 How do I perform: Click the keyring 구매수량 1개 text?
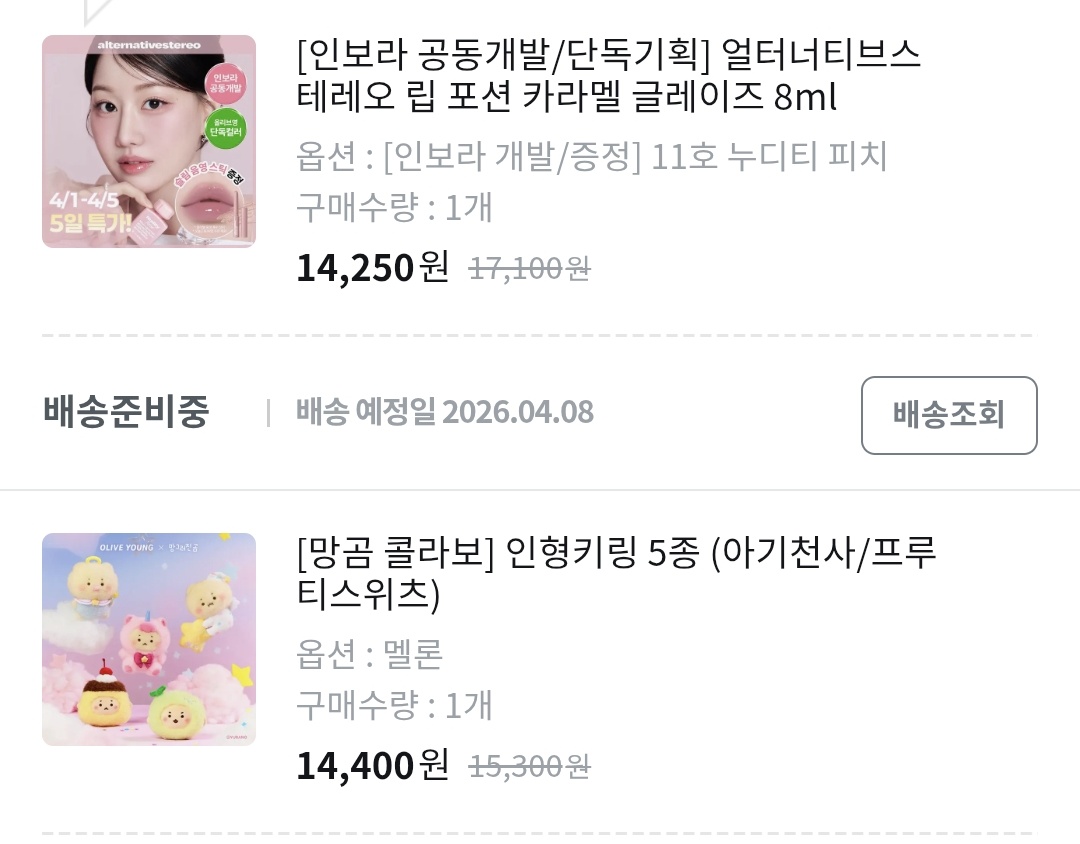(x=394, y=706)
